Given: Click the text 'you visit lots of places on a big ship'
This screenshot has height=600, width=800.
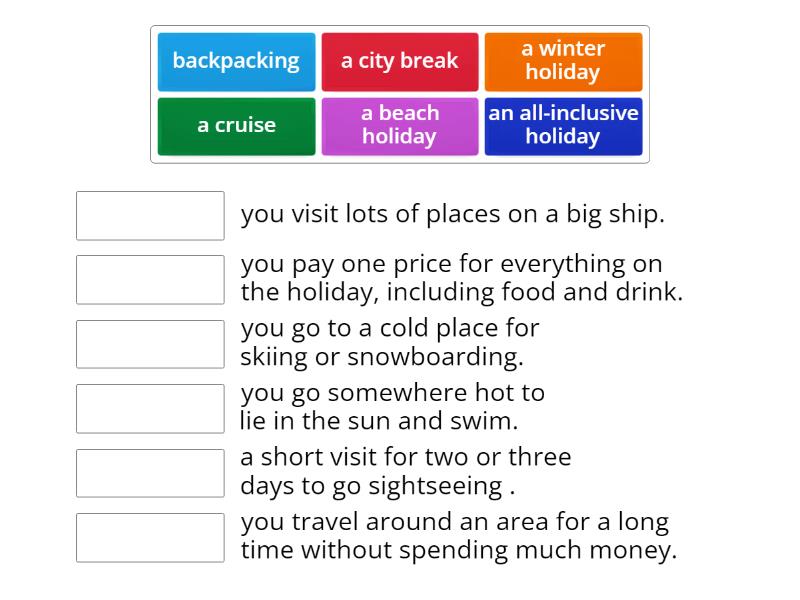Looking at the screenshot, I should [x=452, y=214].
